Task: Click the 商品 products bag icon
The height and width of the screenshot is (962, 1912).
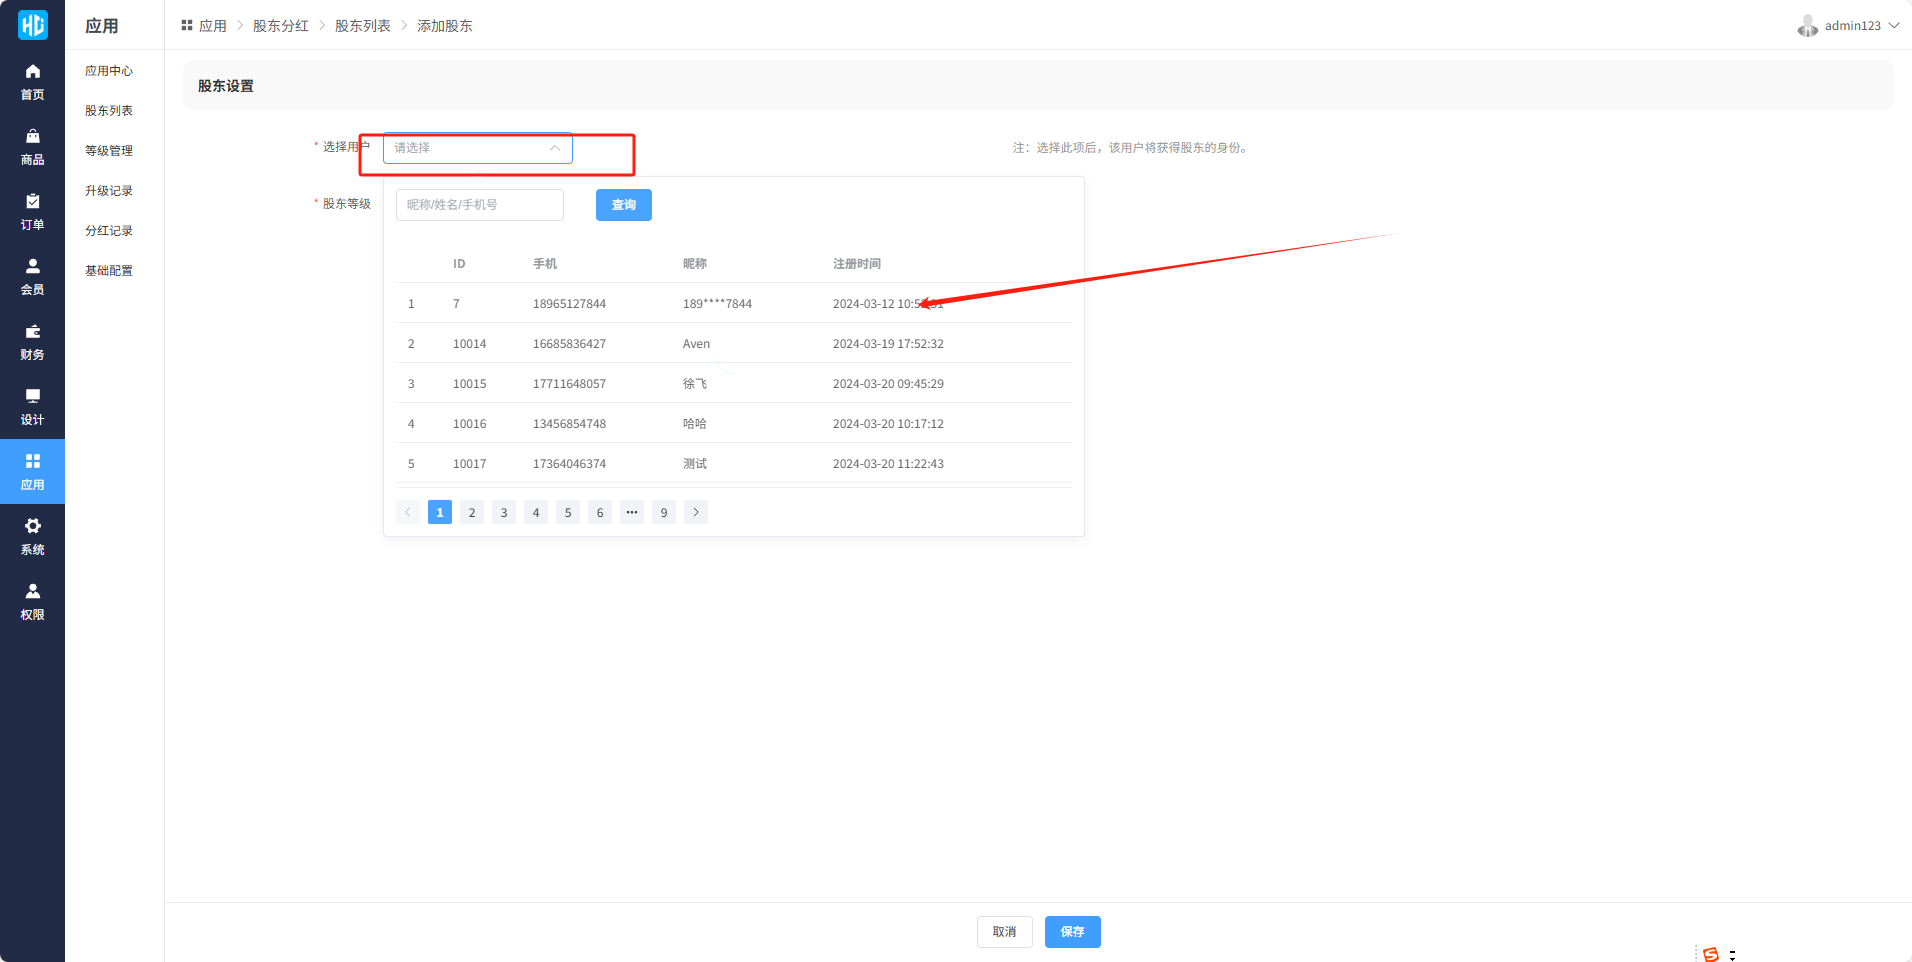Action: (32, 137)
